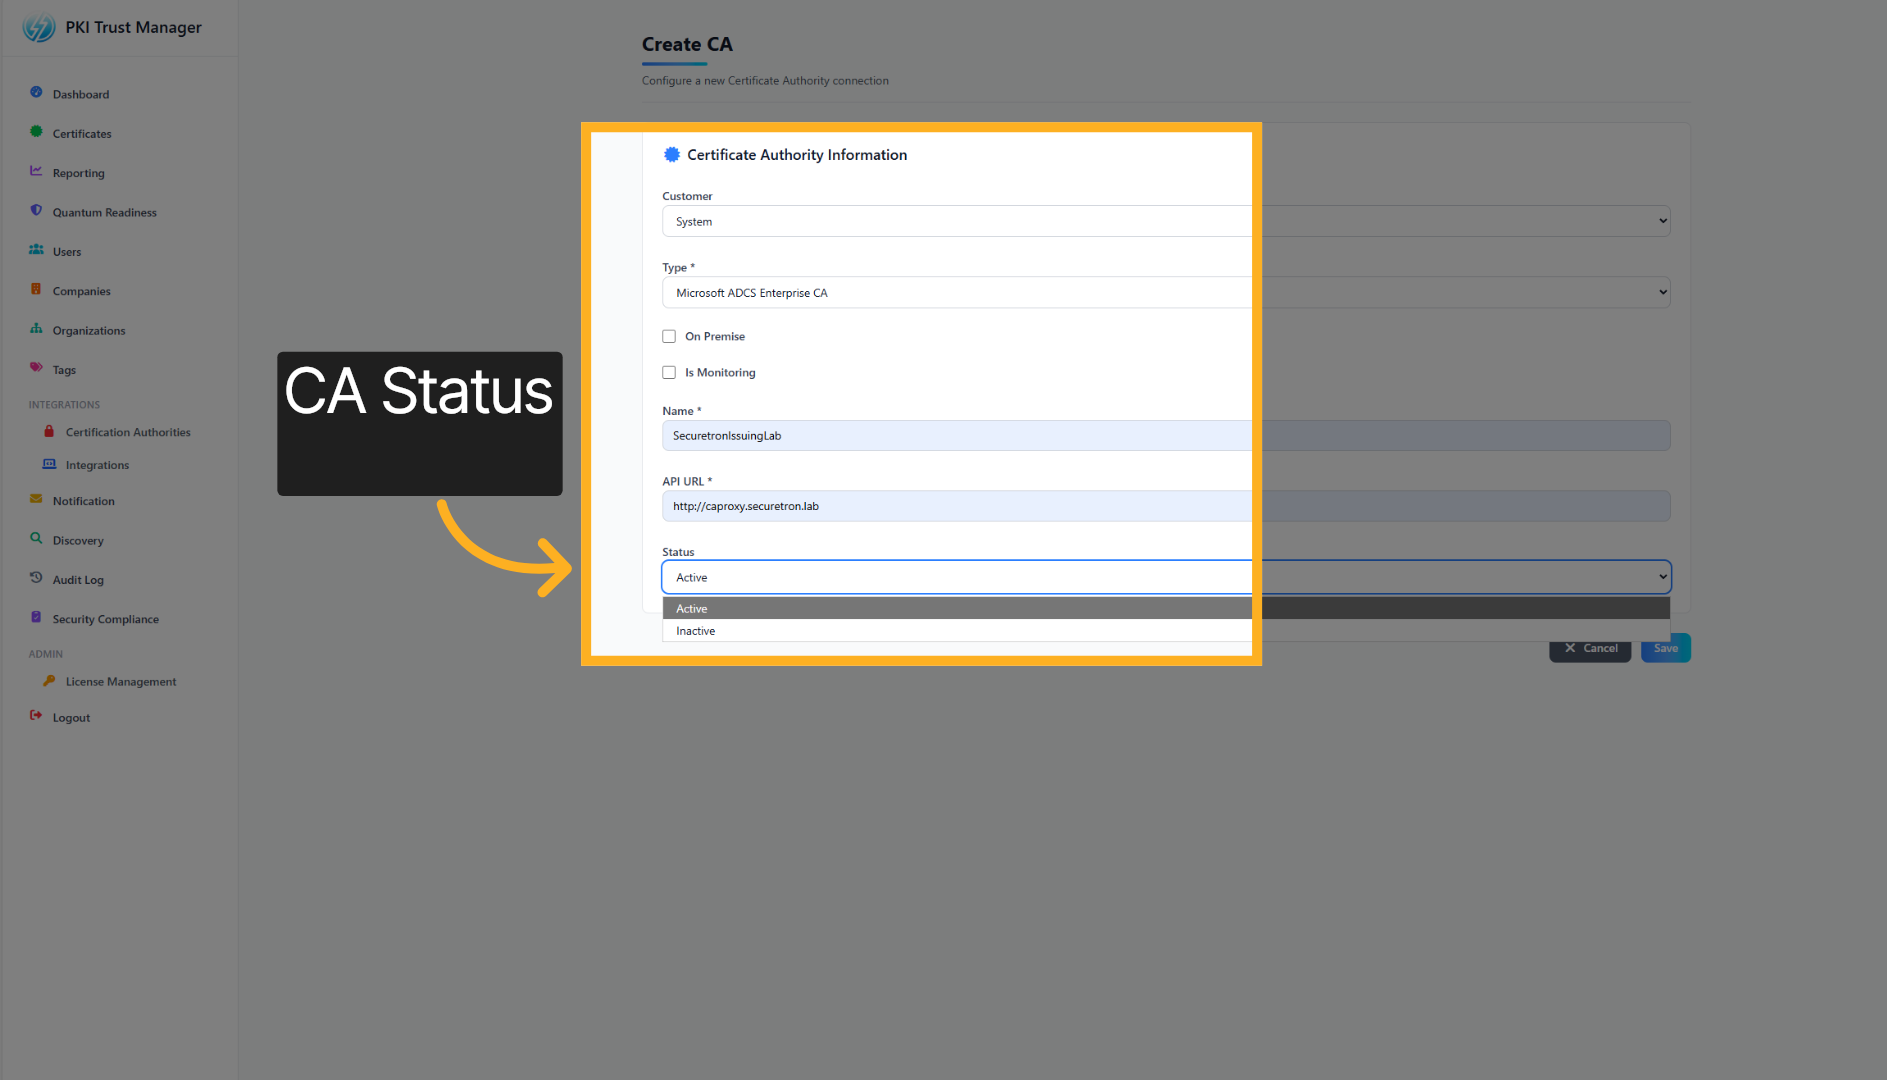Click the Discovery magnifier icon

click(36, 539)
